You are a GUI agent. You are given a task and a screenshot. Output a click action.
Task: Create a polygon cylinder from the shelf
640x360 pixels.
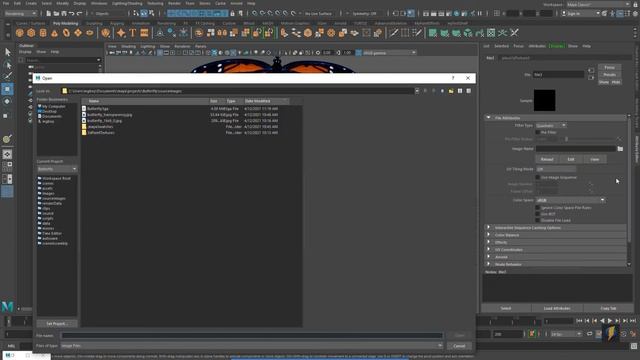[43, 33]
